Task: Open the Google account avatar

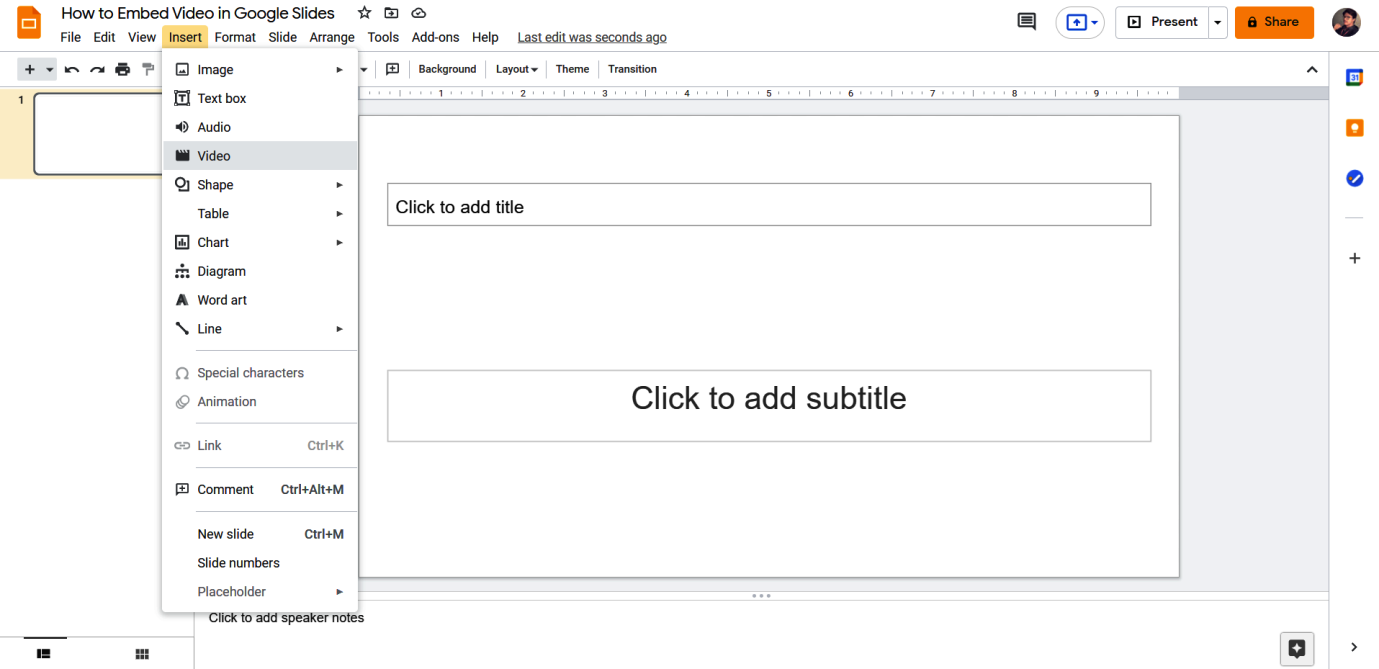Action: [1346, 22]
